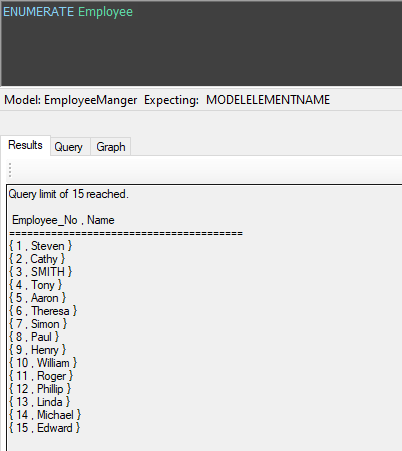
Task: Select the result row for William
Action: [x=43, y=363]
